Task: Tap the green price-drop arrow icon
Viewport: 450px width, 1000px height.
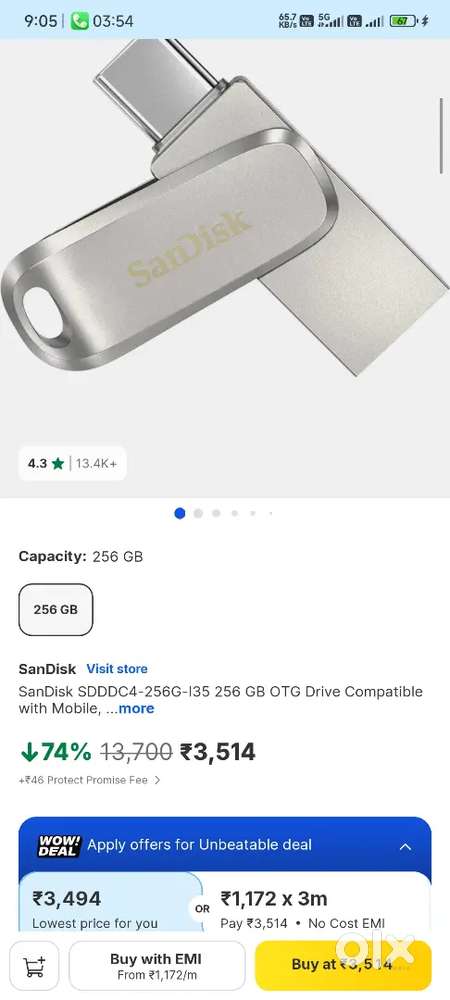Action: 29,753
